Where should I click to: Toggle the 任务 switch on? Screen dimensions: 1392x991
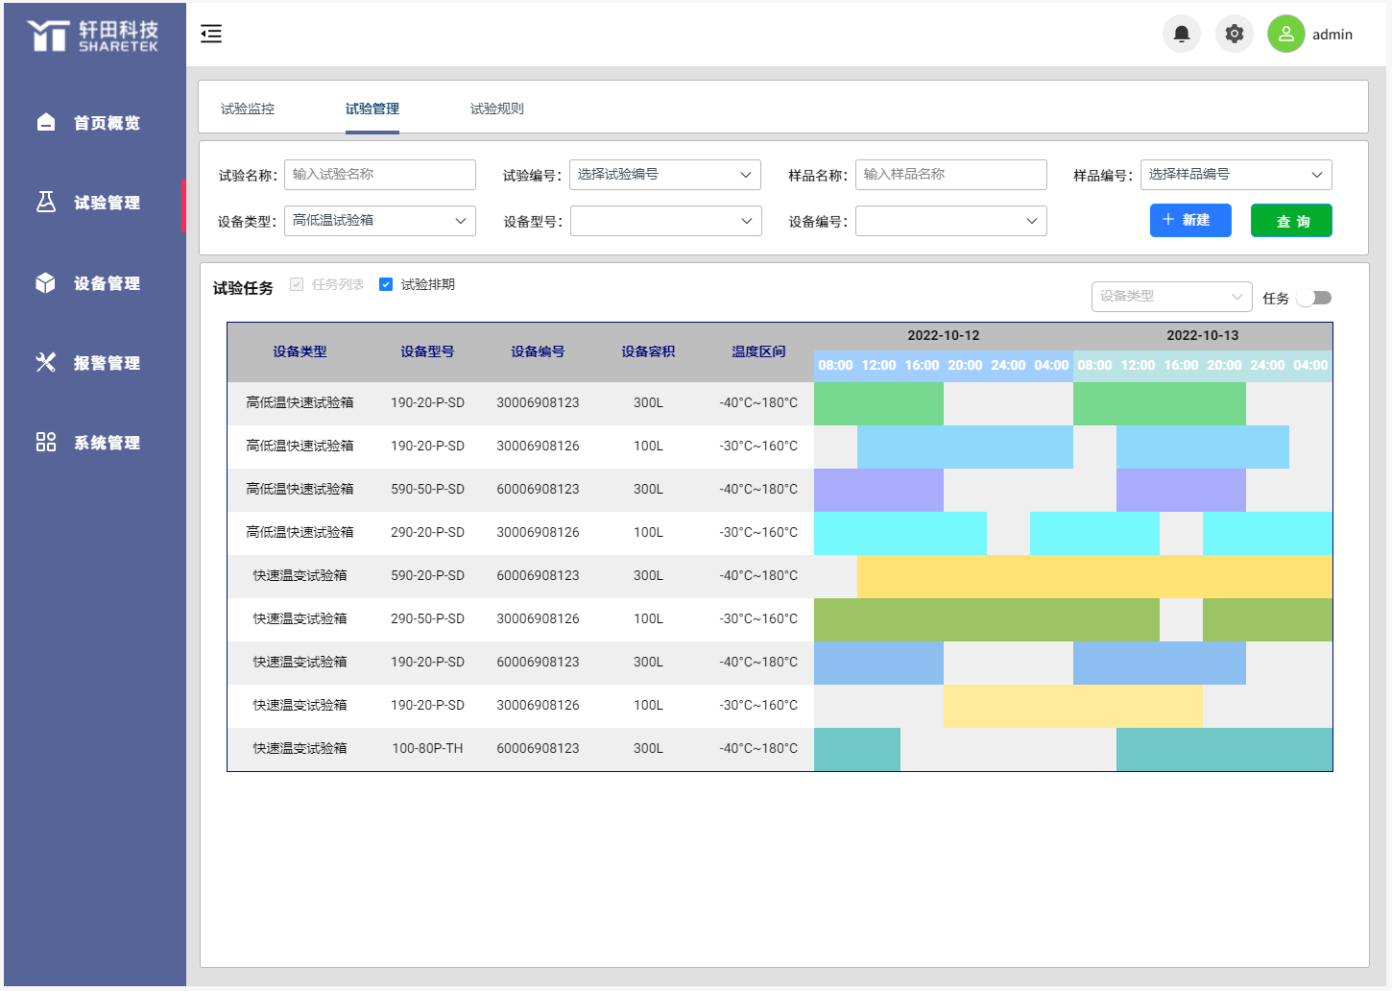coord(1314,298)
